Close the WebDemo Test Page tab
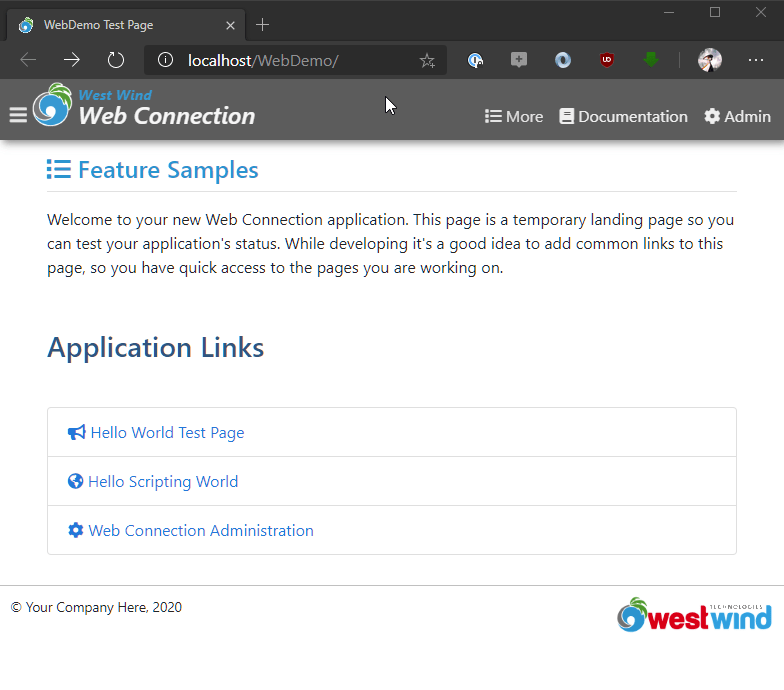Viewport: 784px width, 690px height. tap(231, 25)
